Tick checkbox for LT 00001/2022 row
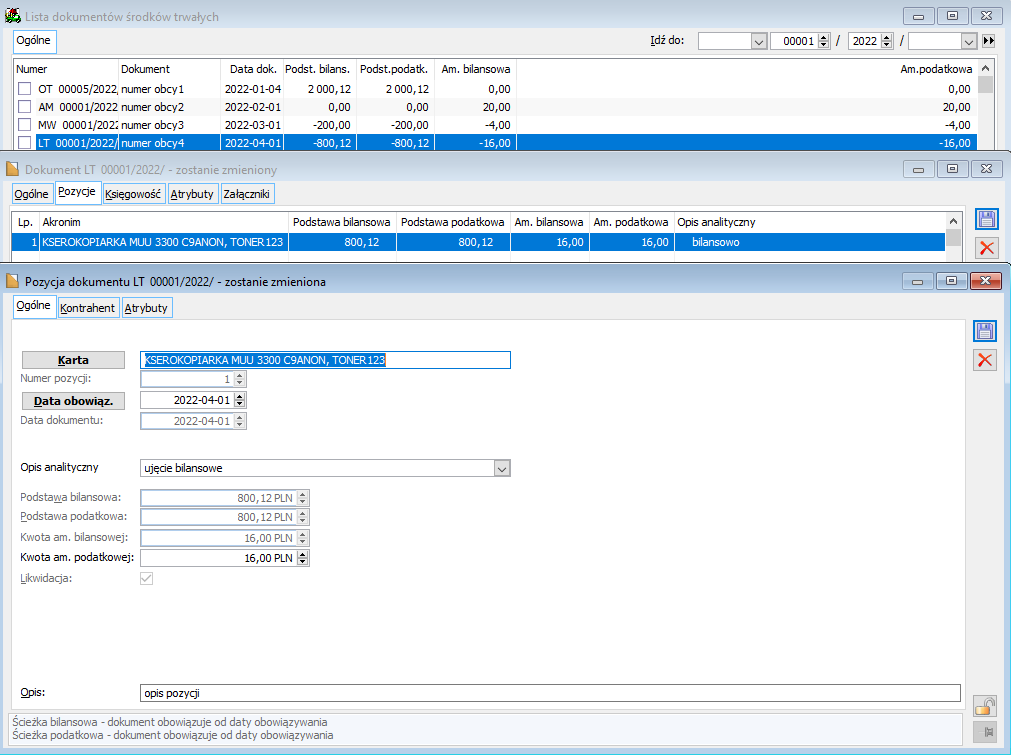1011x755 pixels. (25, 142)
